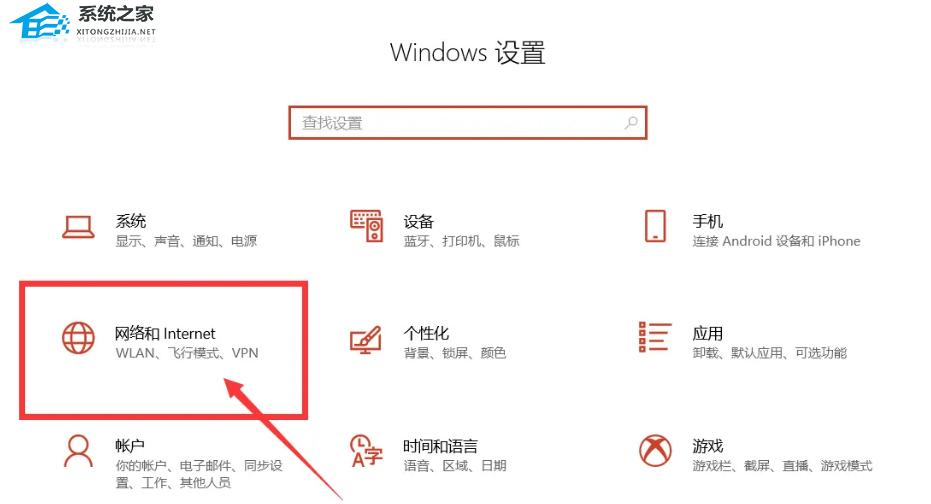Open the Accounts person icon
Screen dimensions: 931x504
coord(78,451)
